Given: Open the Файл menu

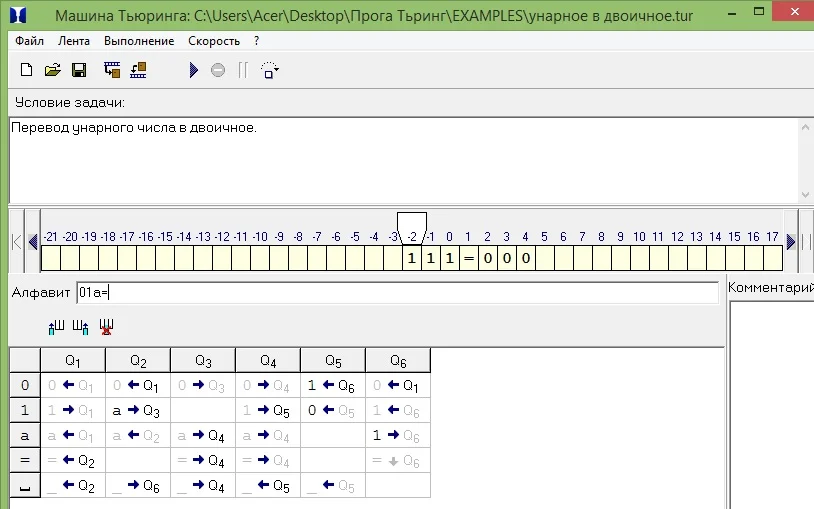Looking at the screenshot, I should click(29, 41).
